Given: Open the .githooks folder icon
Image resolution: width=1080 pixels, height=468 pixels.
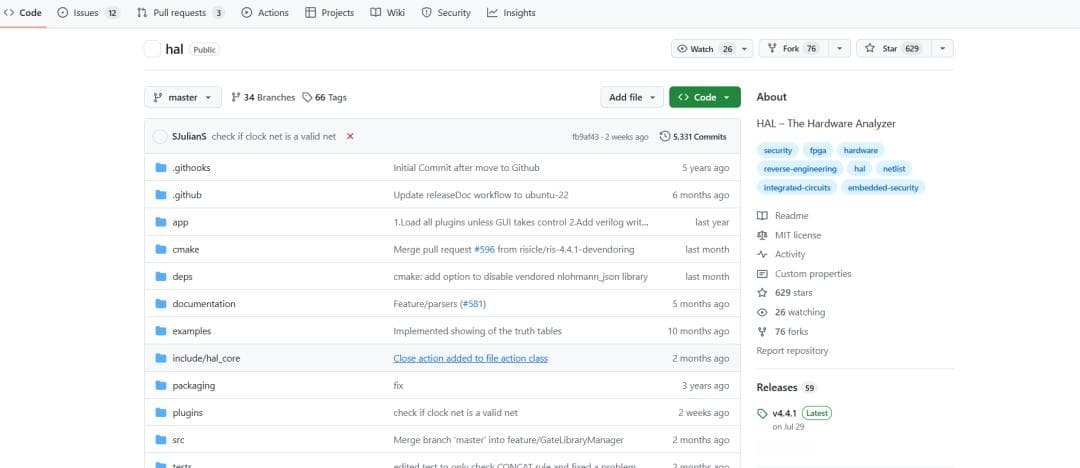Looking at the screenshot, I should click(161, 167).
